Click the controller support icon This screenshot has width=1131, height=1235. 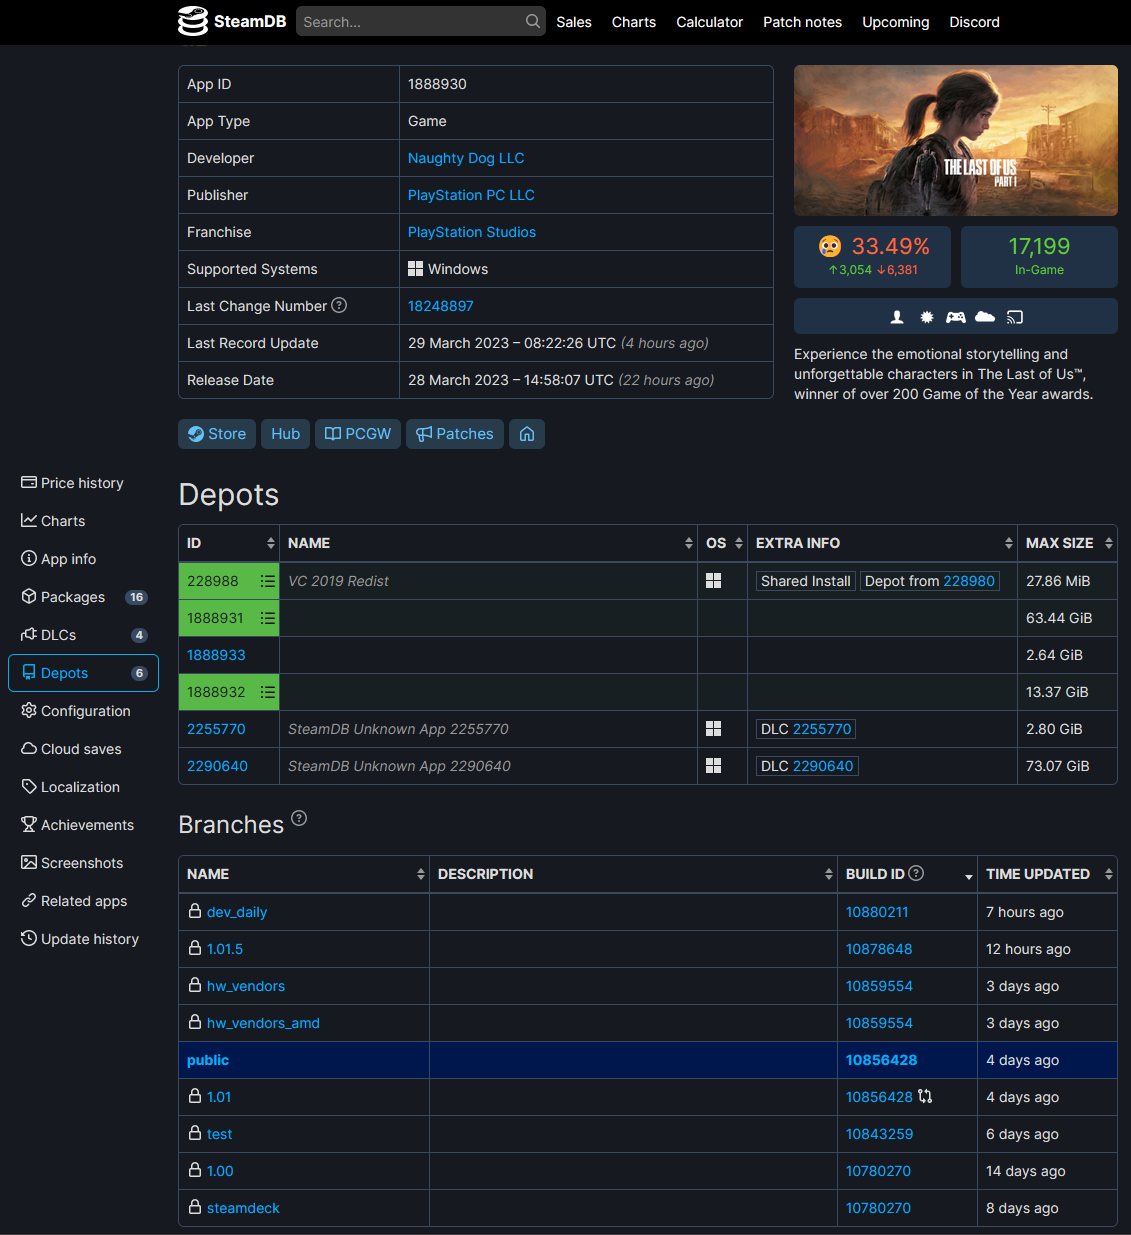pos(956,317)
